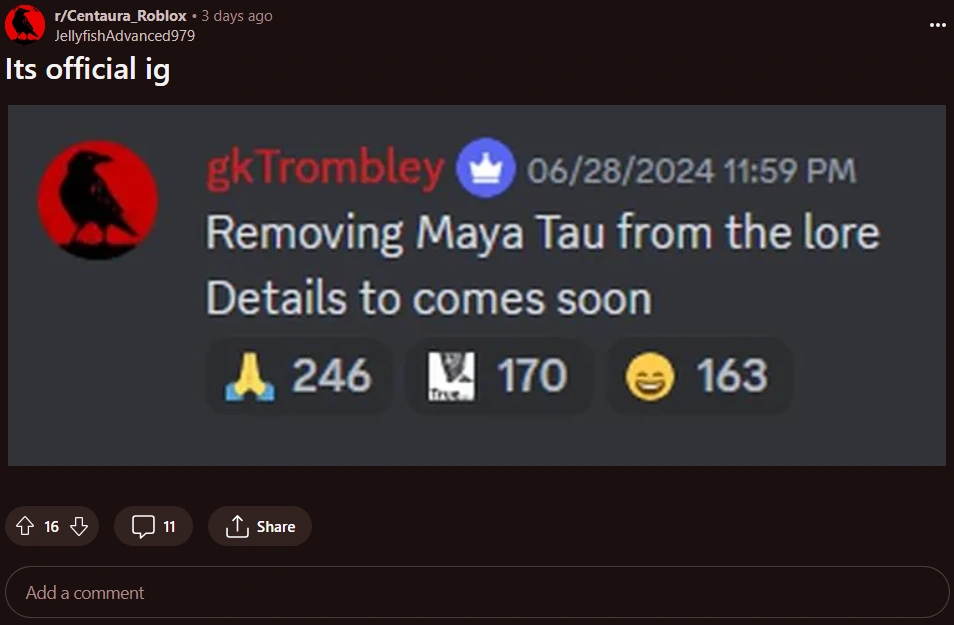Open gkTrombley's raven profile picture

[x=98, y=200]
